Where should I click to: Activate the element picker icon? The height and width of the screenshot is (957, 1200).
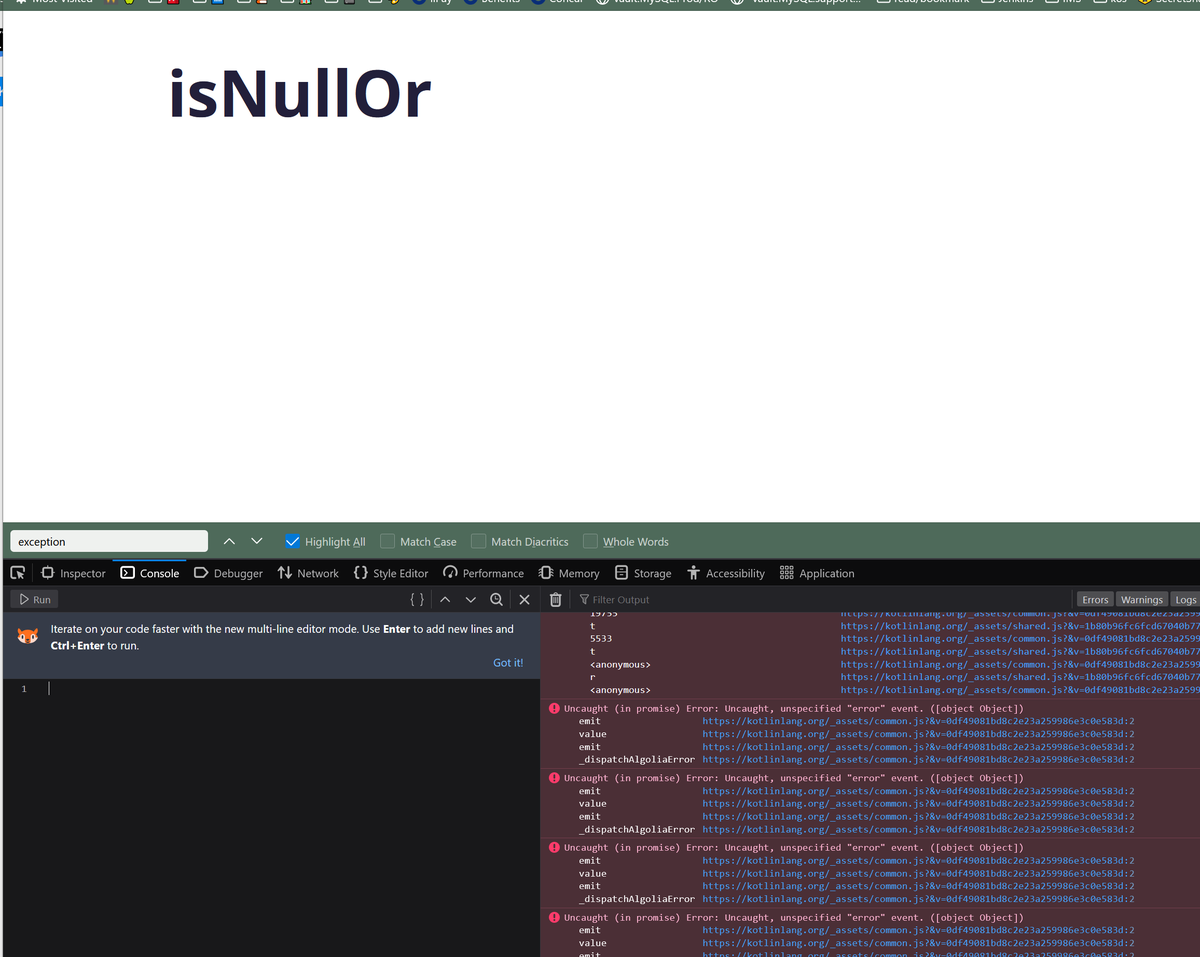click(17, 573)
